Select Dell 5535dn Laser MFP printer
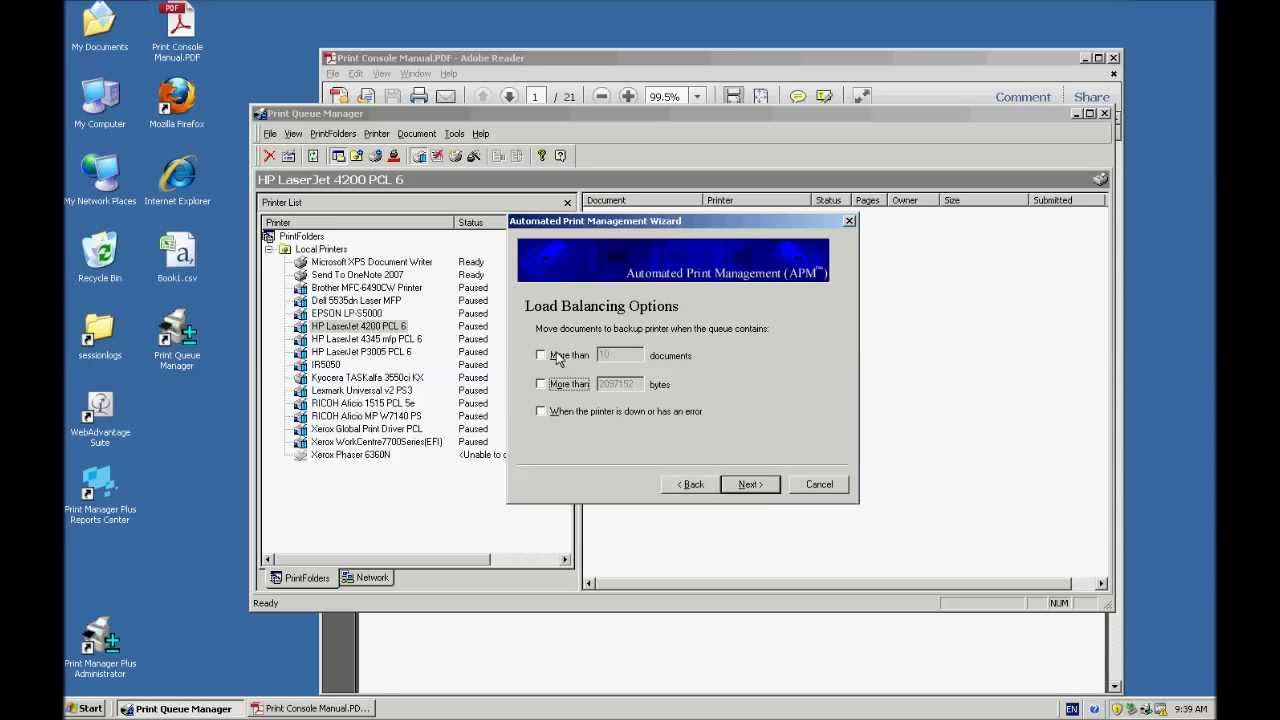 click(356, 301)
